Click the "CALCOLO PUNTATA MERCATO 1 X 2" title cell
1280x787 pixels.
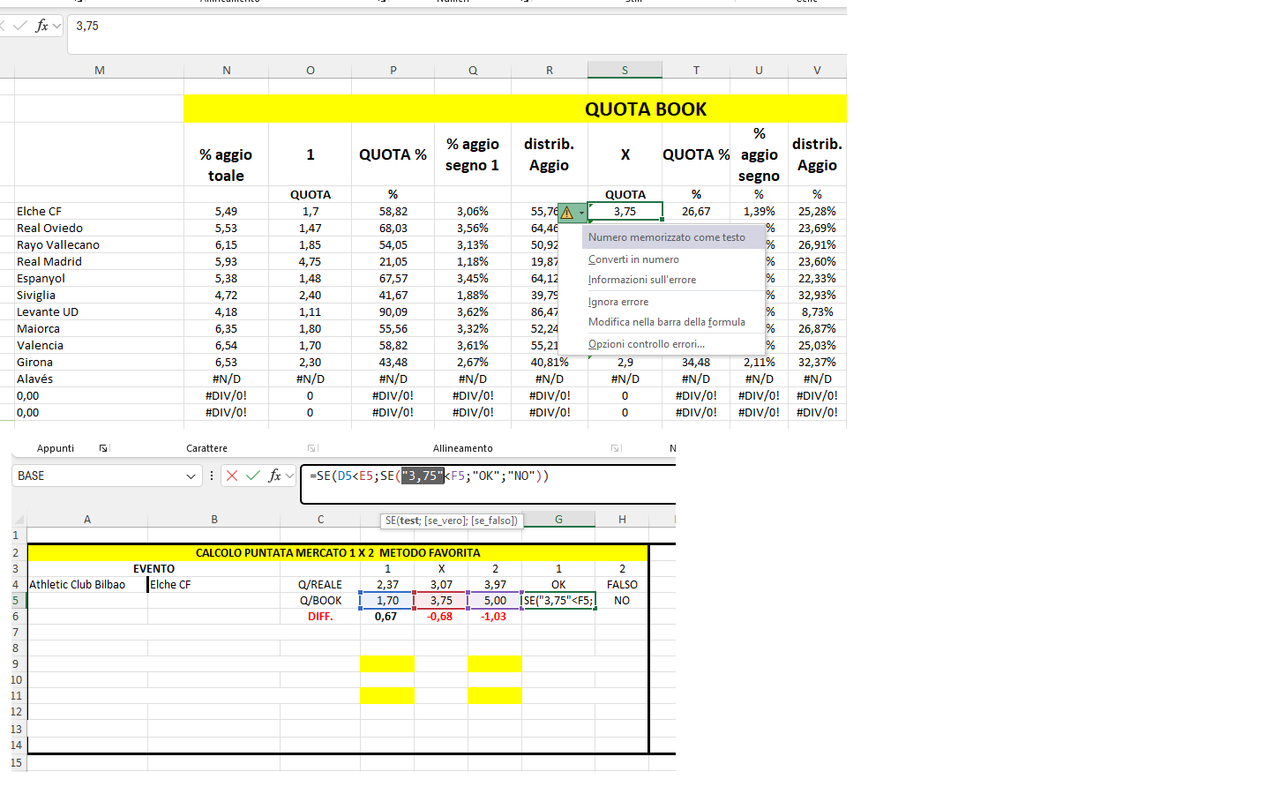tap(338, 553)
